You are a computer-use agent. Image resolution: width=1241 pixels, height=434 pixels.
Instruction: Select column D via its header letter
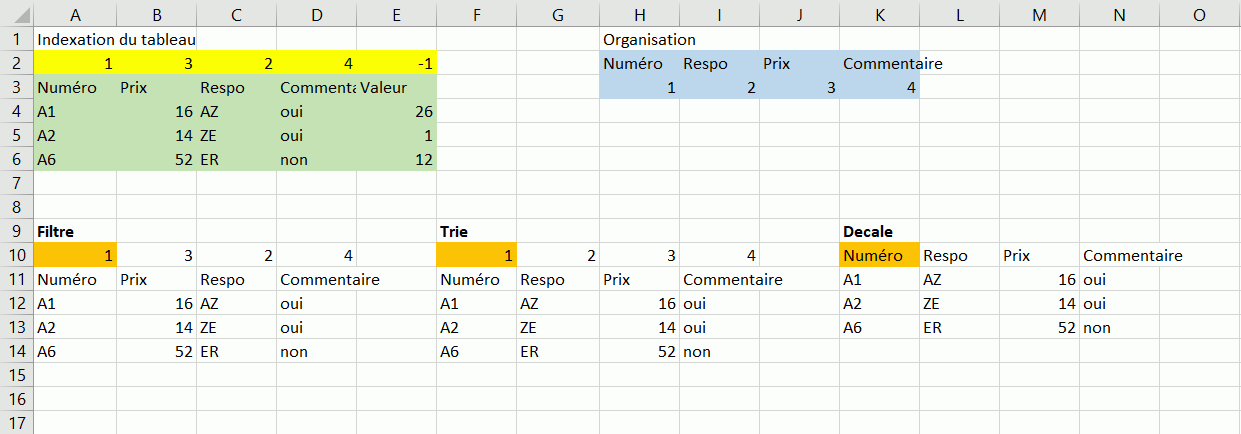pos(316,14)
